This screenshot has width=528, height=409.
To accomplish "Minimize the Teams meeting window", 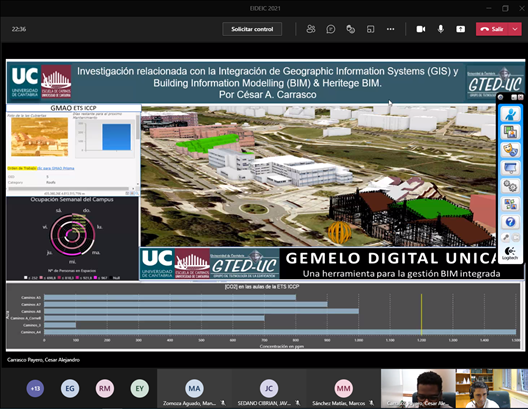I will click(489, 8).
